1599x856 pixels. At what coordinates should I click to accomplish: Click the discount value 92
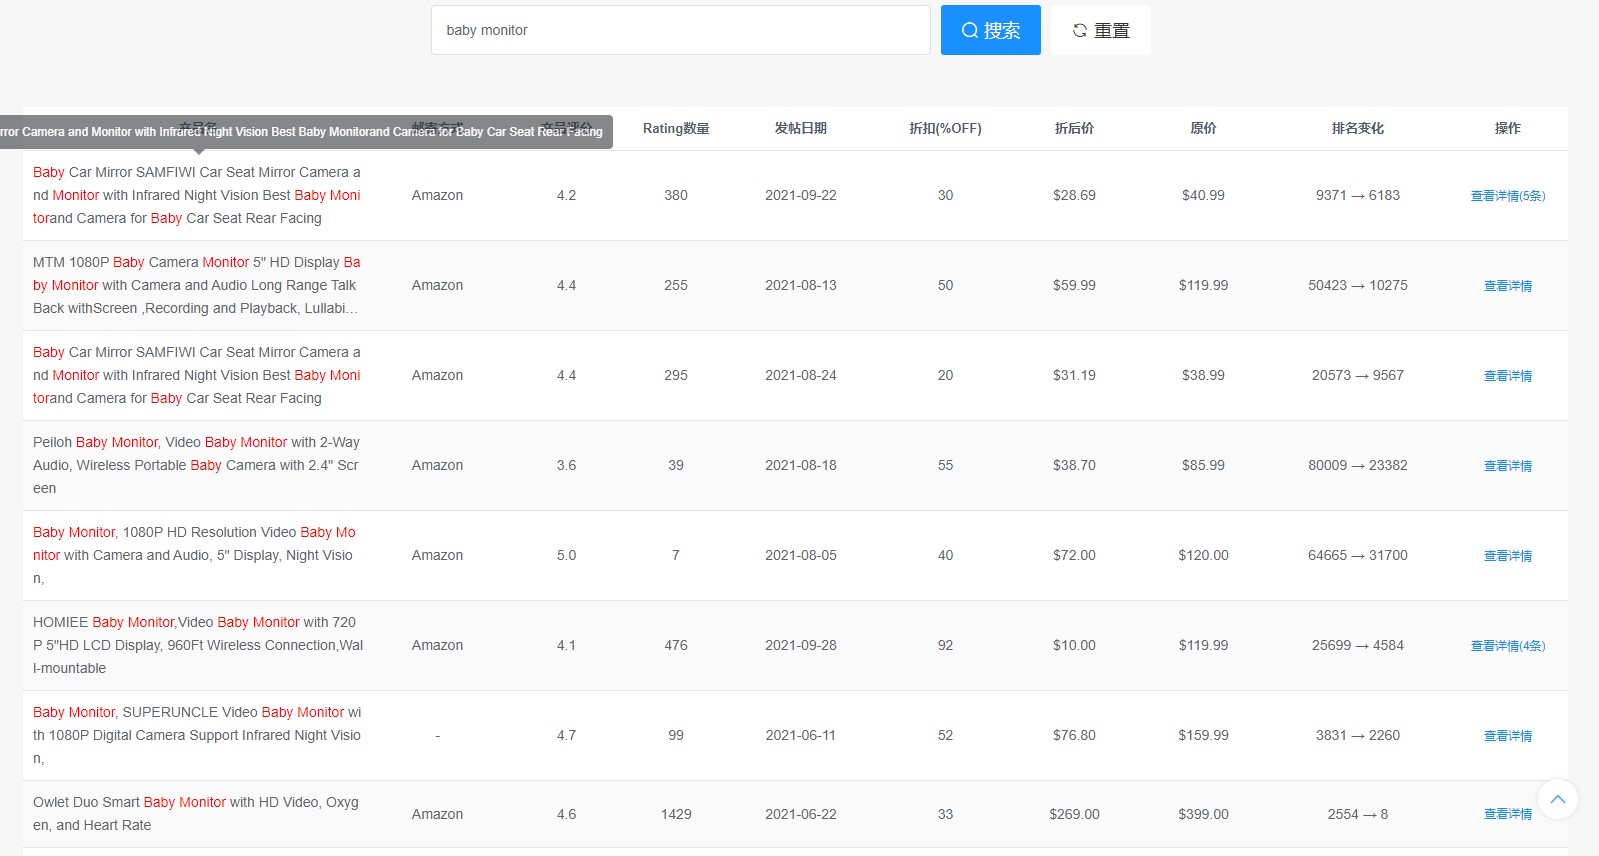945,645
